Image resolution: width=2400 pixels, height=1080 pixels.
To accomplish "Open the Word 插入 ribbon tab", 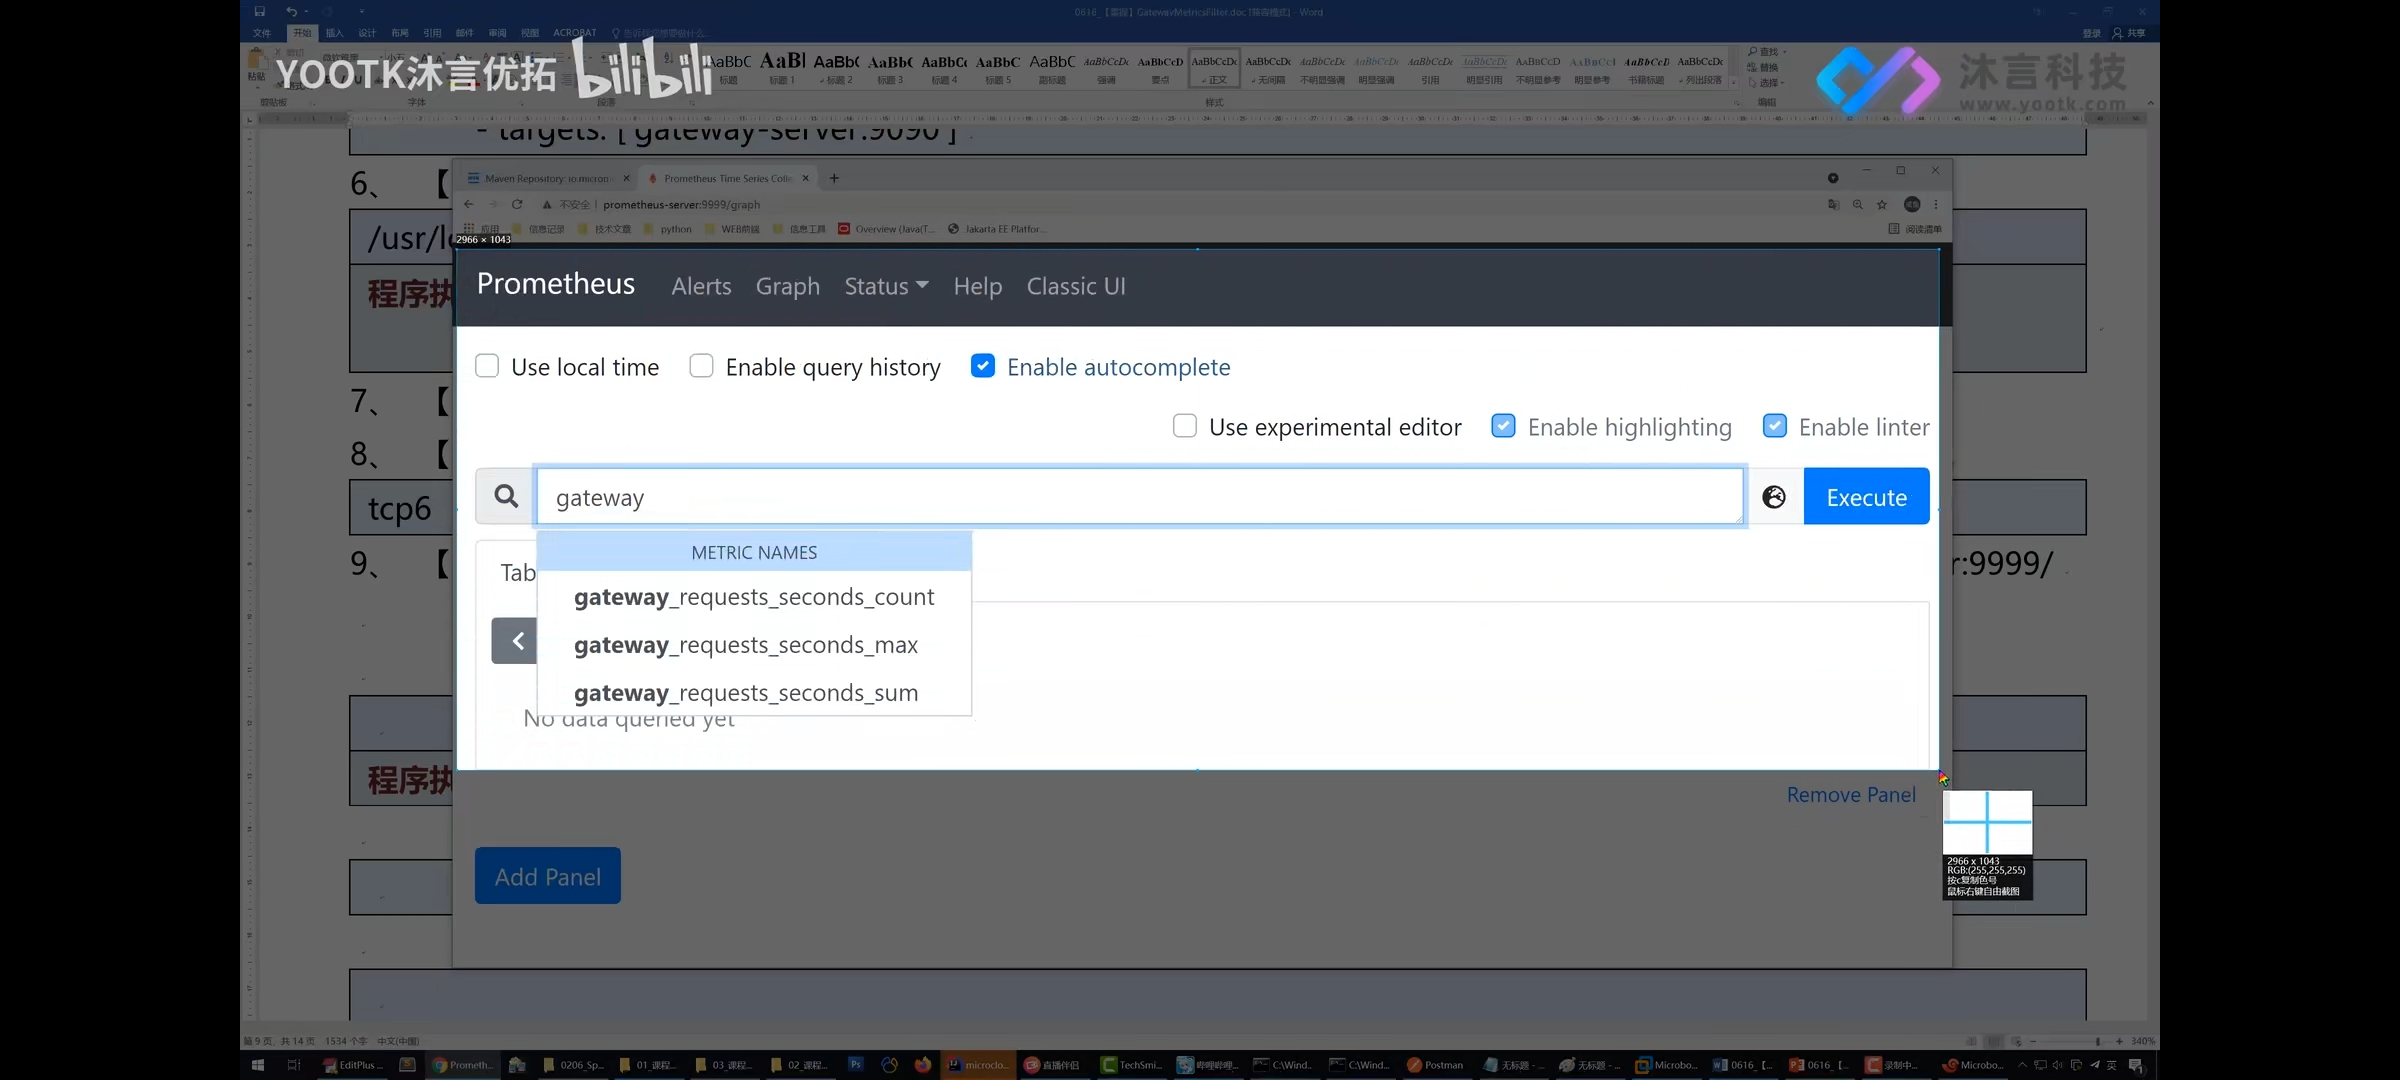I will (334, 33).
